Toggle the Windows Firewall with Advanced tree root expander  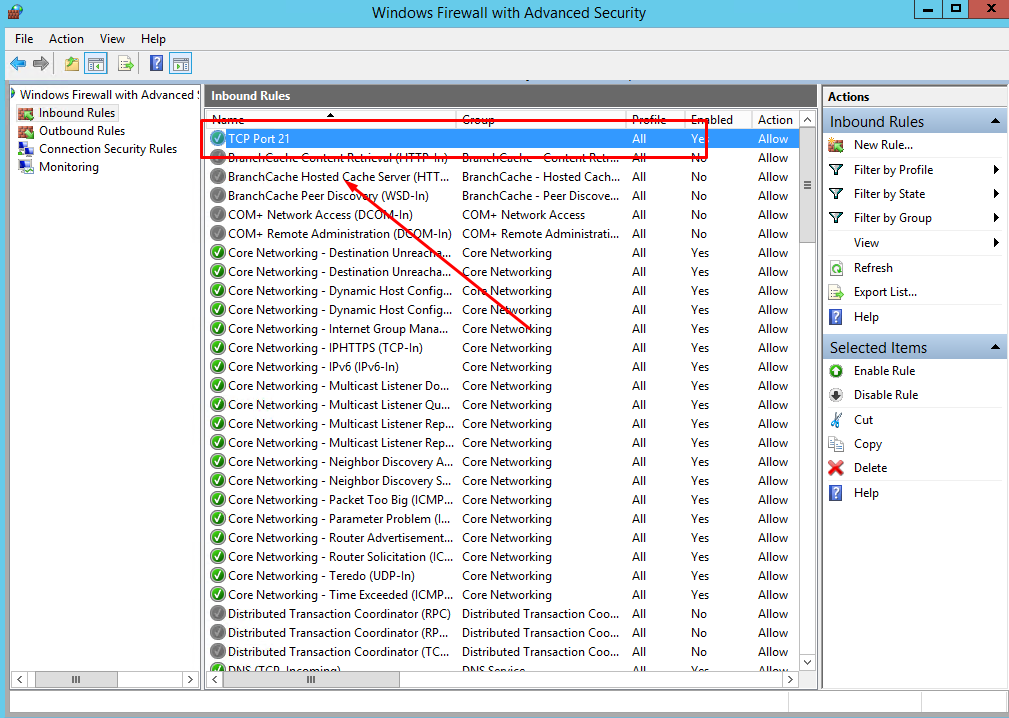click(x=13, y=95)
